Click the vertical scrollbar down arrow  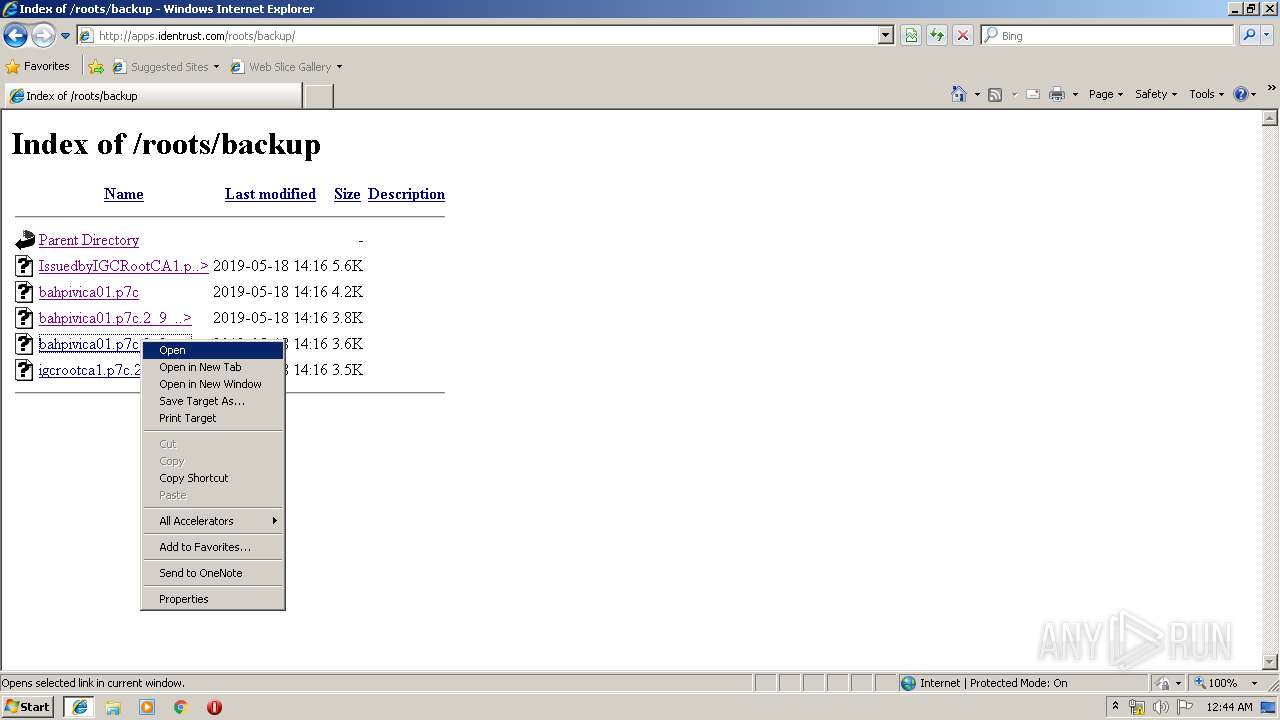(x=1271, y=662)
